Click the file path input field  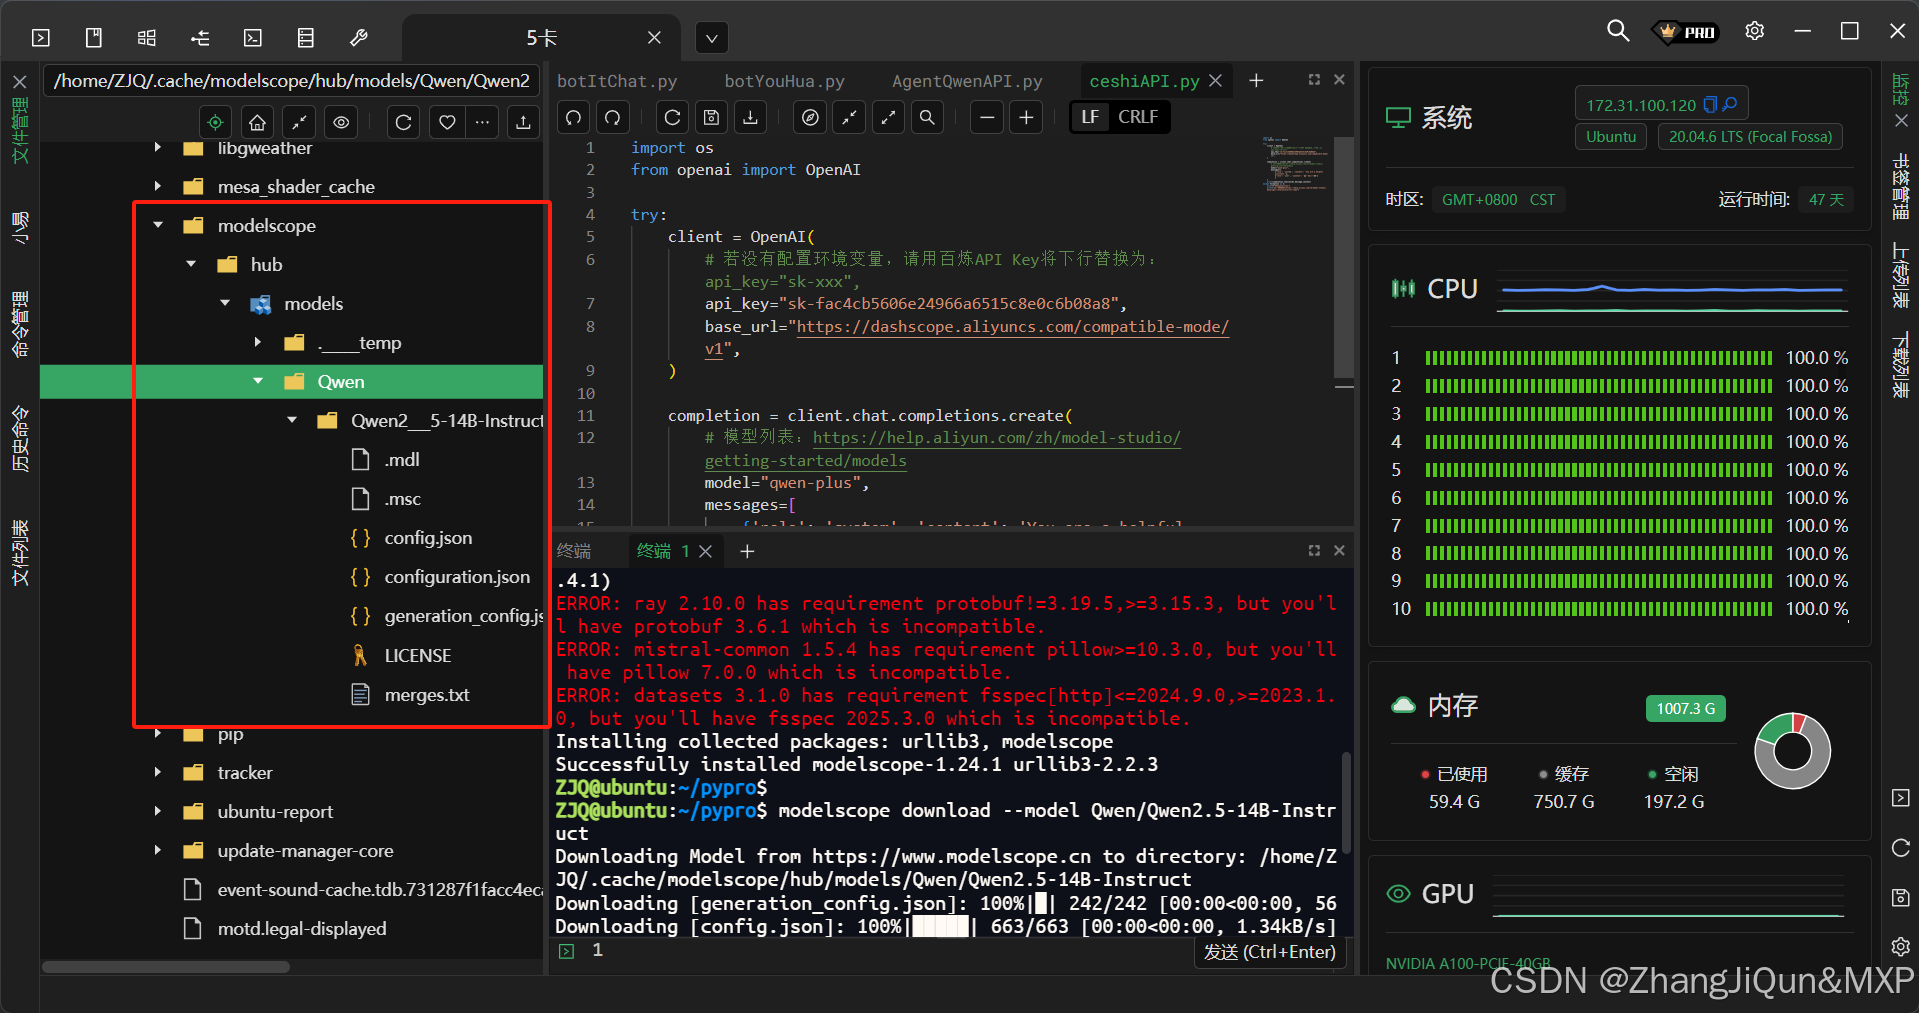[x=291, y=81]
